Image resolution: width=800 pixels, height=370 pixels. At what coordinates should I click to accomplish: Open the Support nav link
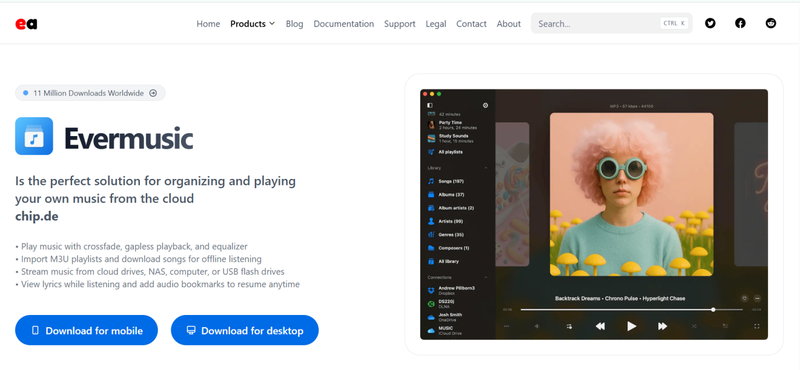(x=399, y=23)
